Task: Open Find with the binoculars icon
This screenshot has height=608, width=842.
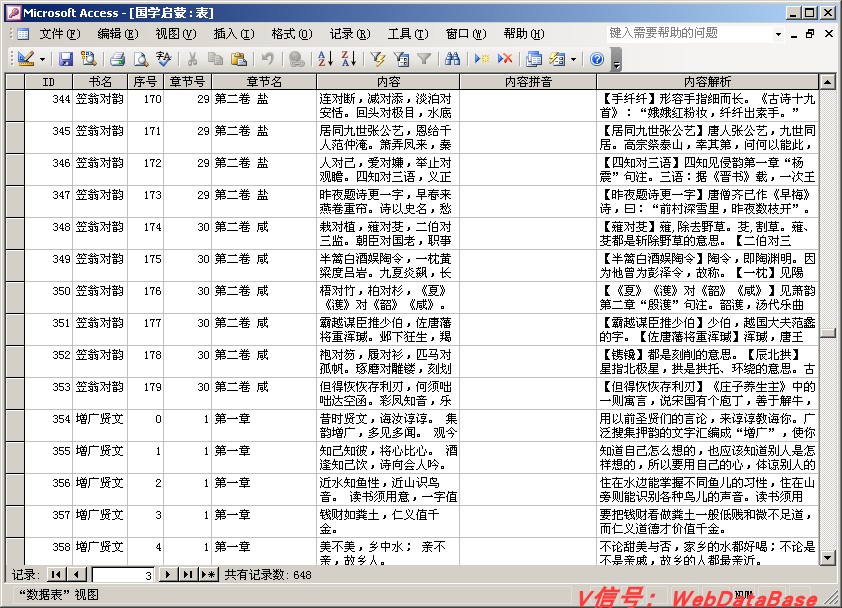Action: 453,59
